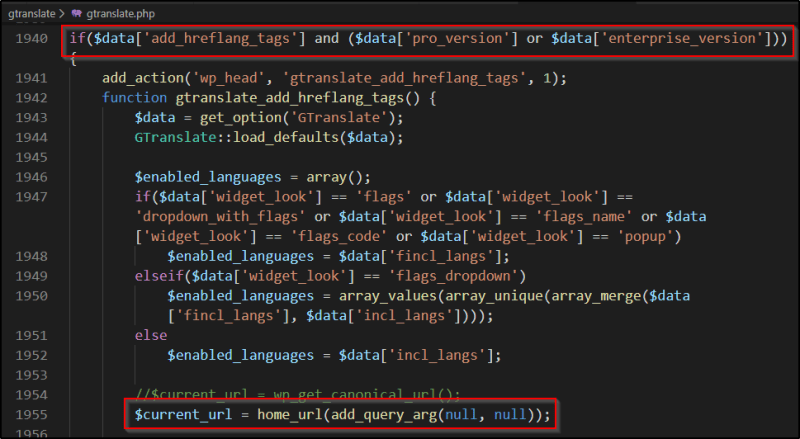Click line number 1948
Image resolution: width=800 pixels, height=439 pixels.
(x=32, y=256)
